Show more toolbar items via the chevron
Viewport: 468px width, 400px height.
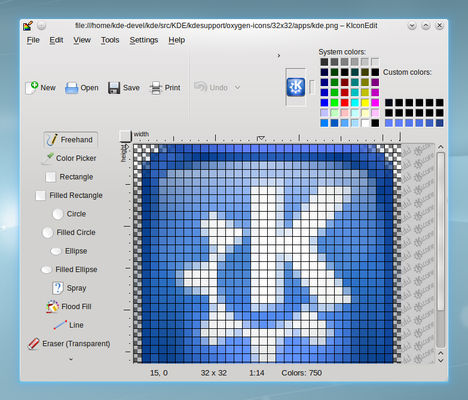click(279, 56)
